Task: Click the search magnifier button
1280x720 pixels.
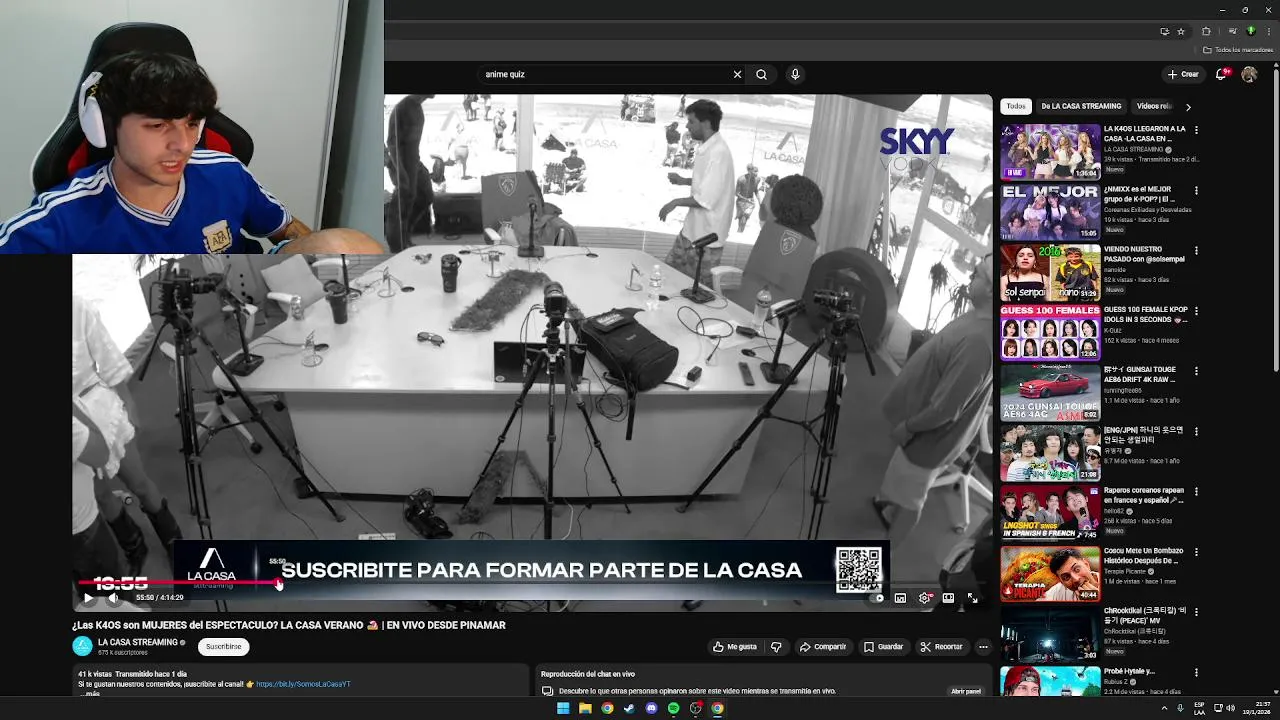Action: tap(761, 74)
